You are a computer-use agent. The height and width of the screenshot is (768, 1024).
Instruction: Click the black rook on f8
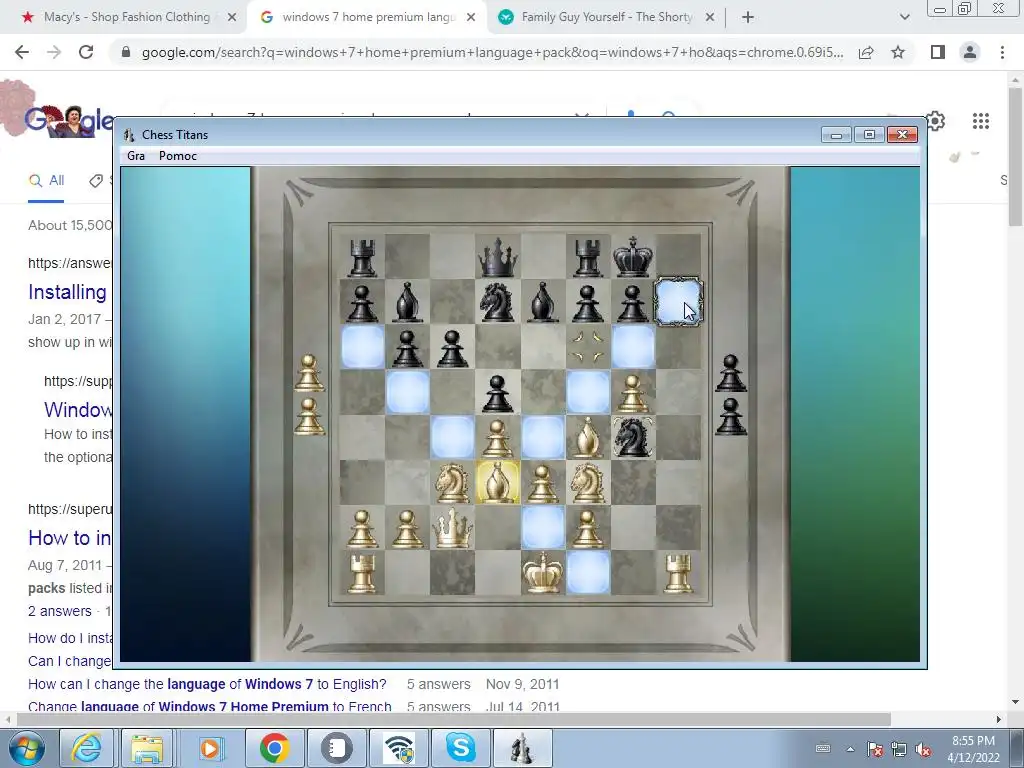pos(588,257)
